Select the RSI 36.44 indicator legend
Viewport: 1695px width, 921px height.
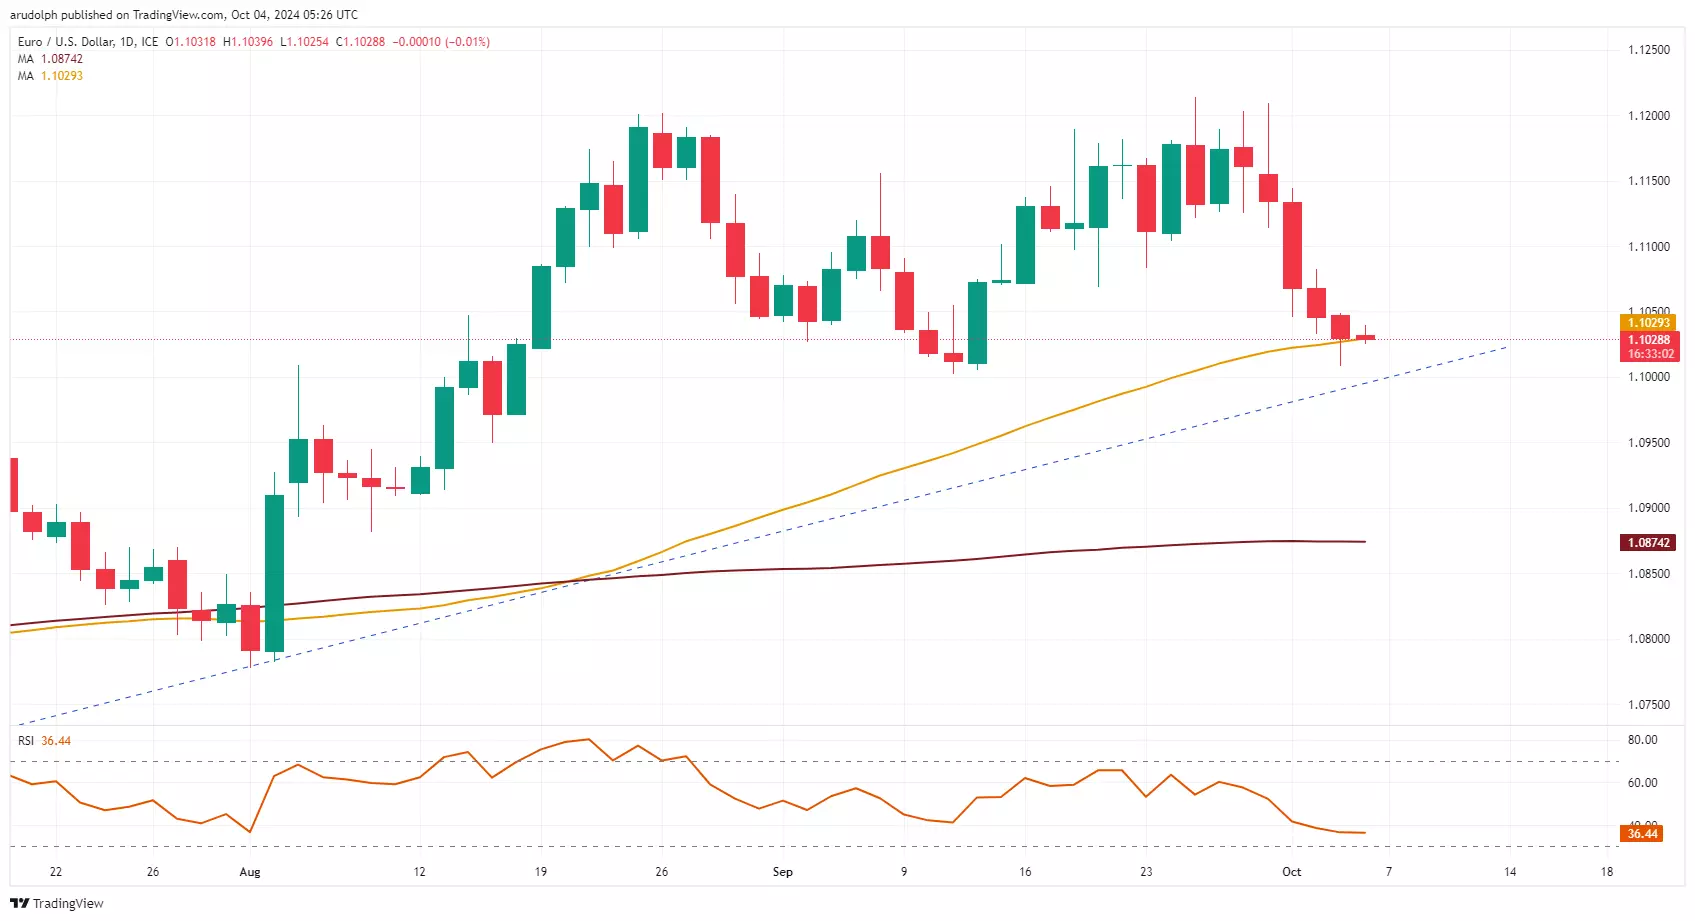pyautogui.click(x=44, y=741)
